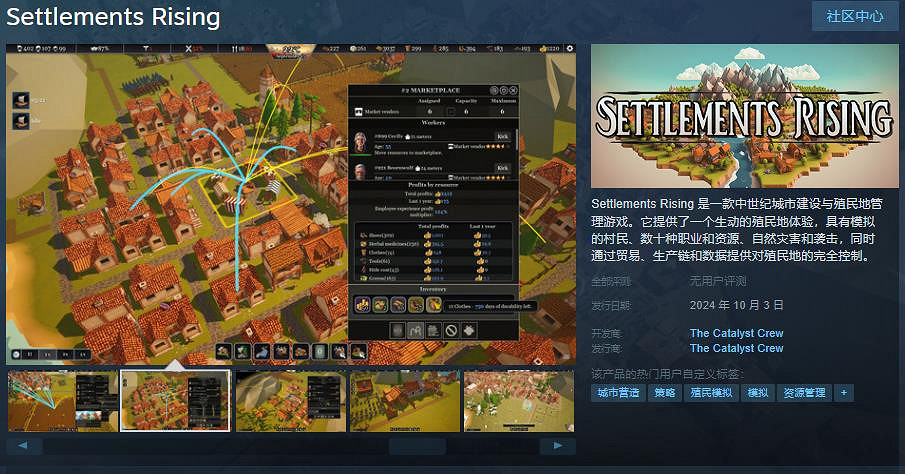Select the 城市营造 tag
Screen dimensions: 905x474
[x=618, y=393]
